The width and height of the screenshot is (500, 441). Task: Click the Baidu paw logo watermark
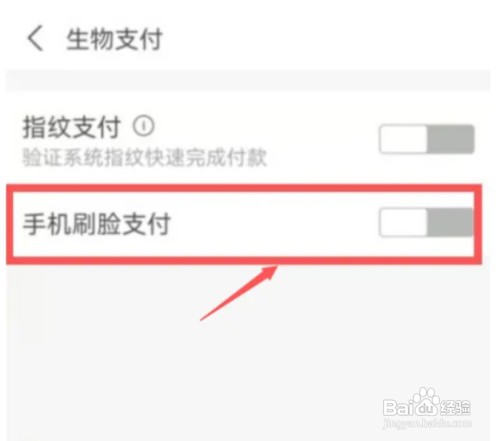coord(425,401)
